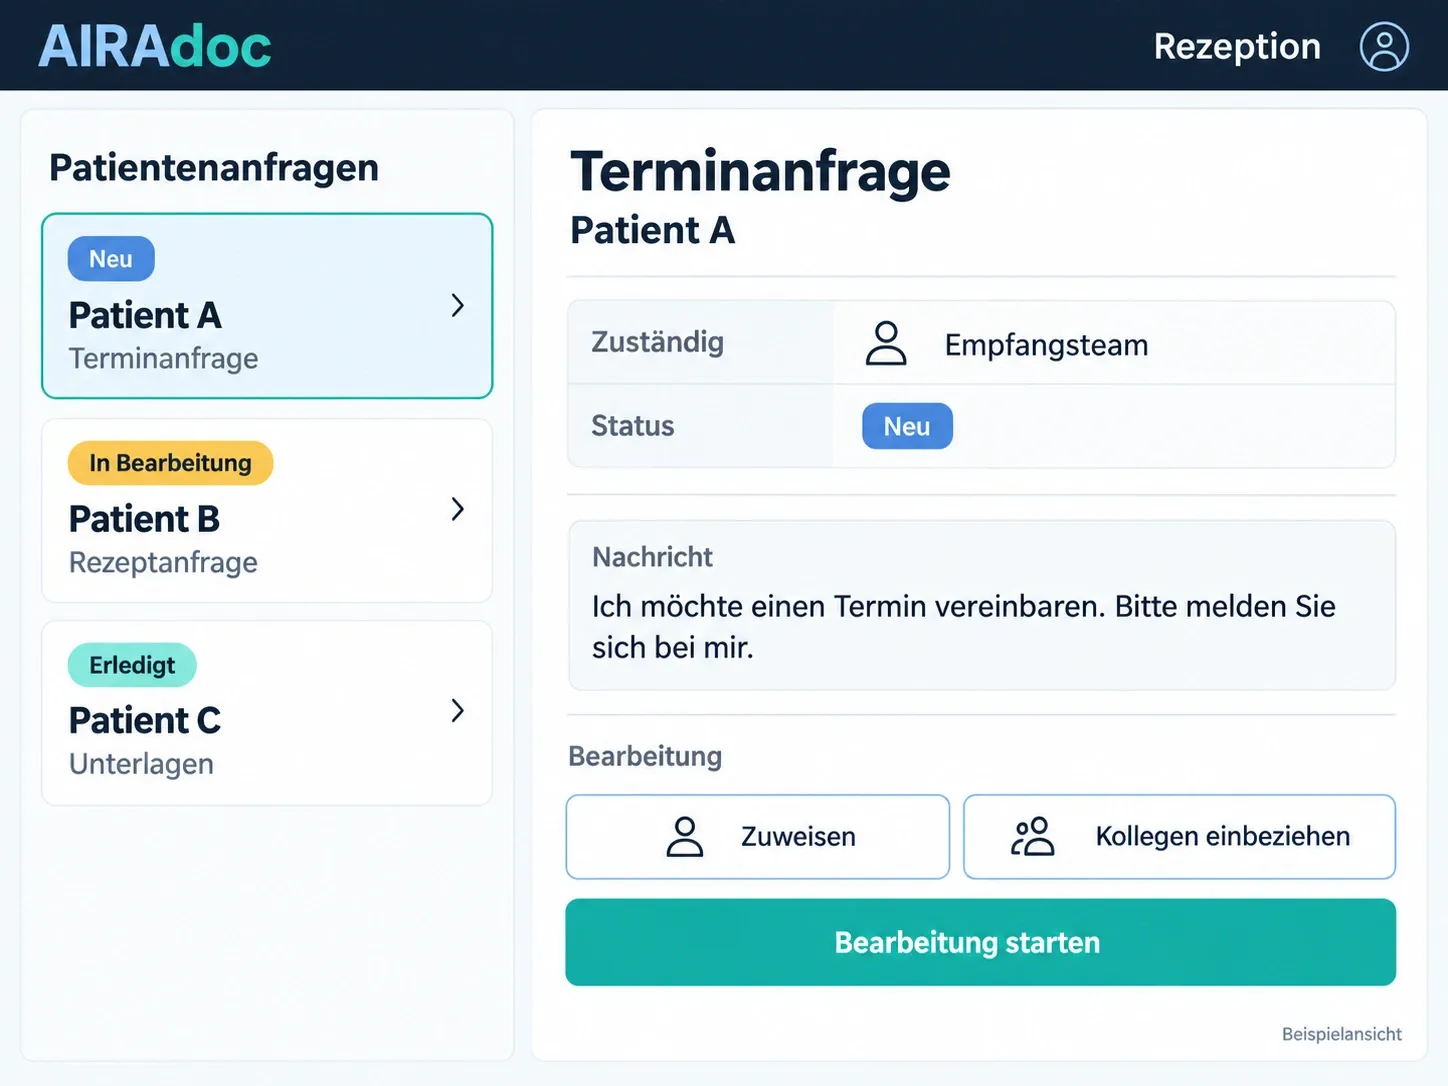
Task: Click the Bearbeitung section label
Action: [x=645, y=756]
